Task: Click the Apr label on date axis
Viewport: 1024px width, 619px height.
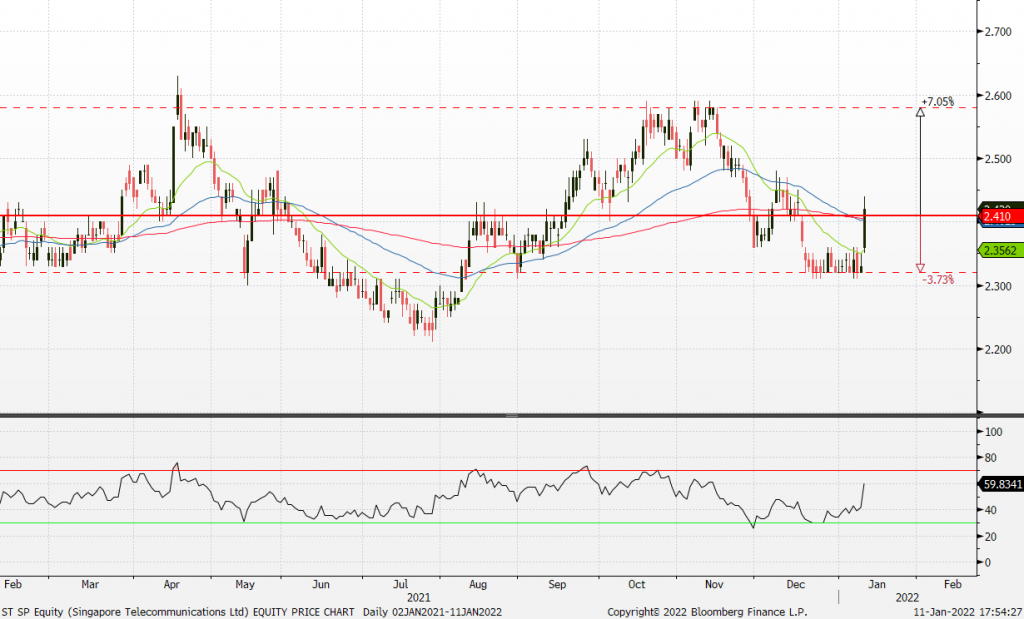Action: tap(171, 581)
